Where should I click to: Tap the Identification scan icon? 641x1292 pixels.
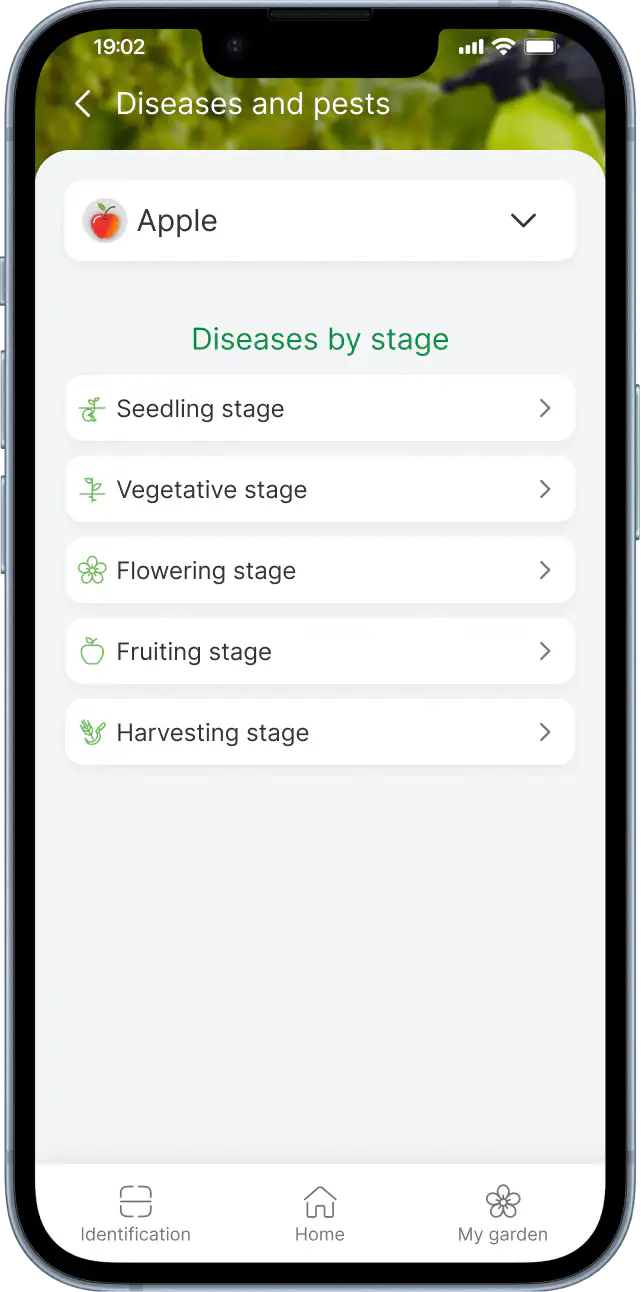pos(135,1200)
